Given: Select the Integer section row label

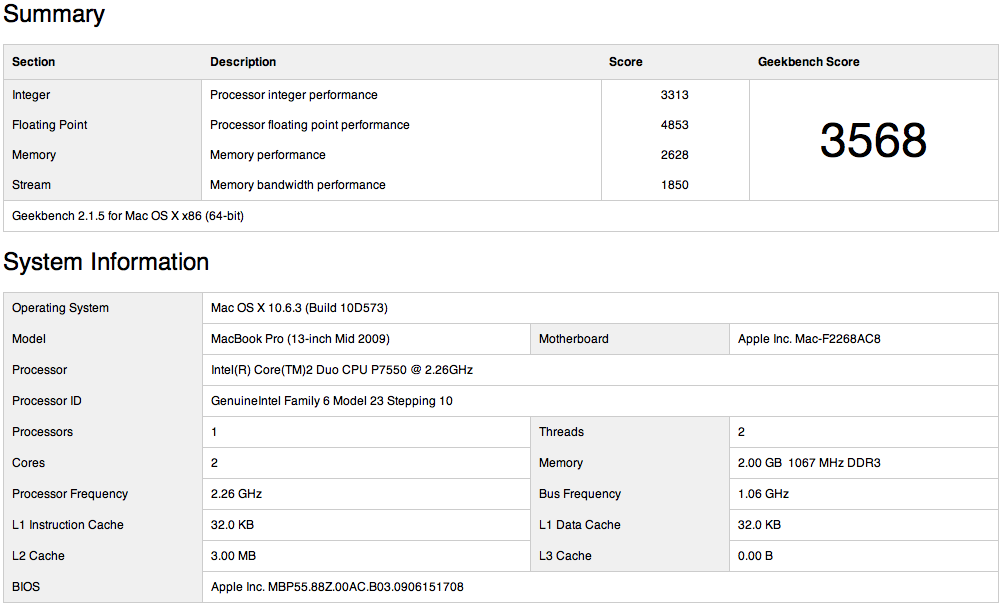Looking at the screenshot, I should [31, 95].
